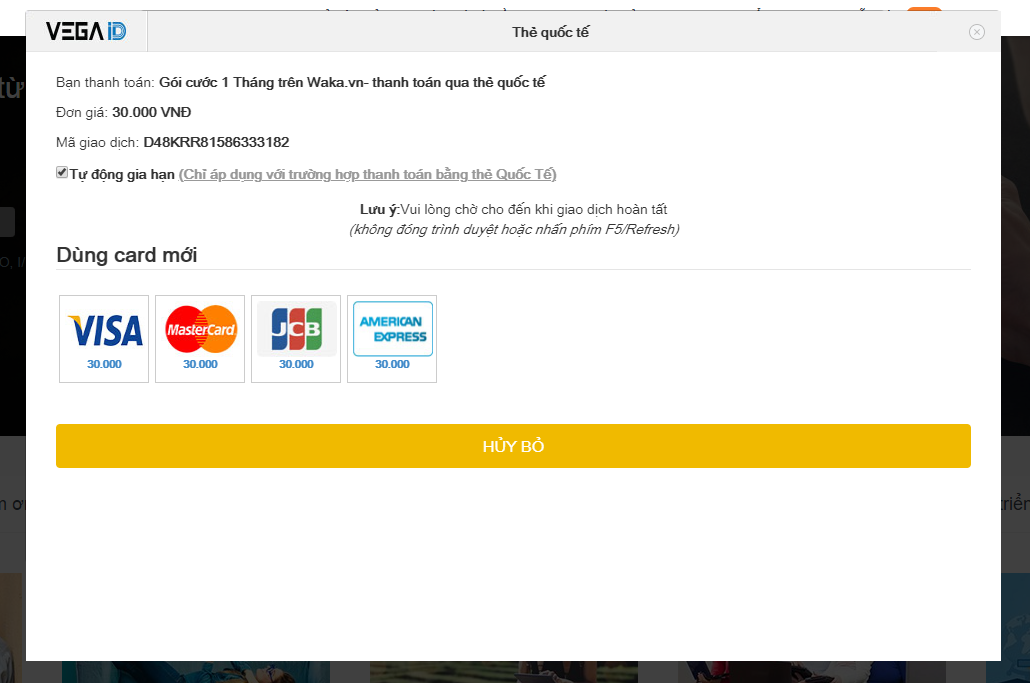Screen dimensions: 1030x683
Task: Click 30.000 price under JCB
Action: (x=296, y=364)
